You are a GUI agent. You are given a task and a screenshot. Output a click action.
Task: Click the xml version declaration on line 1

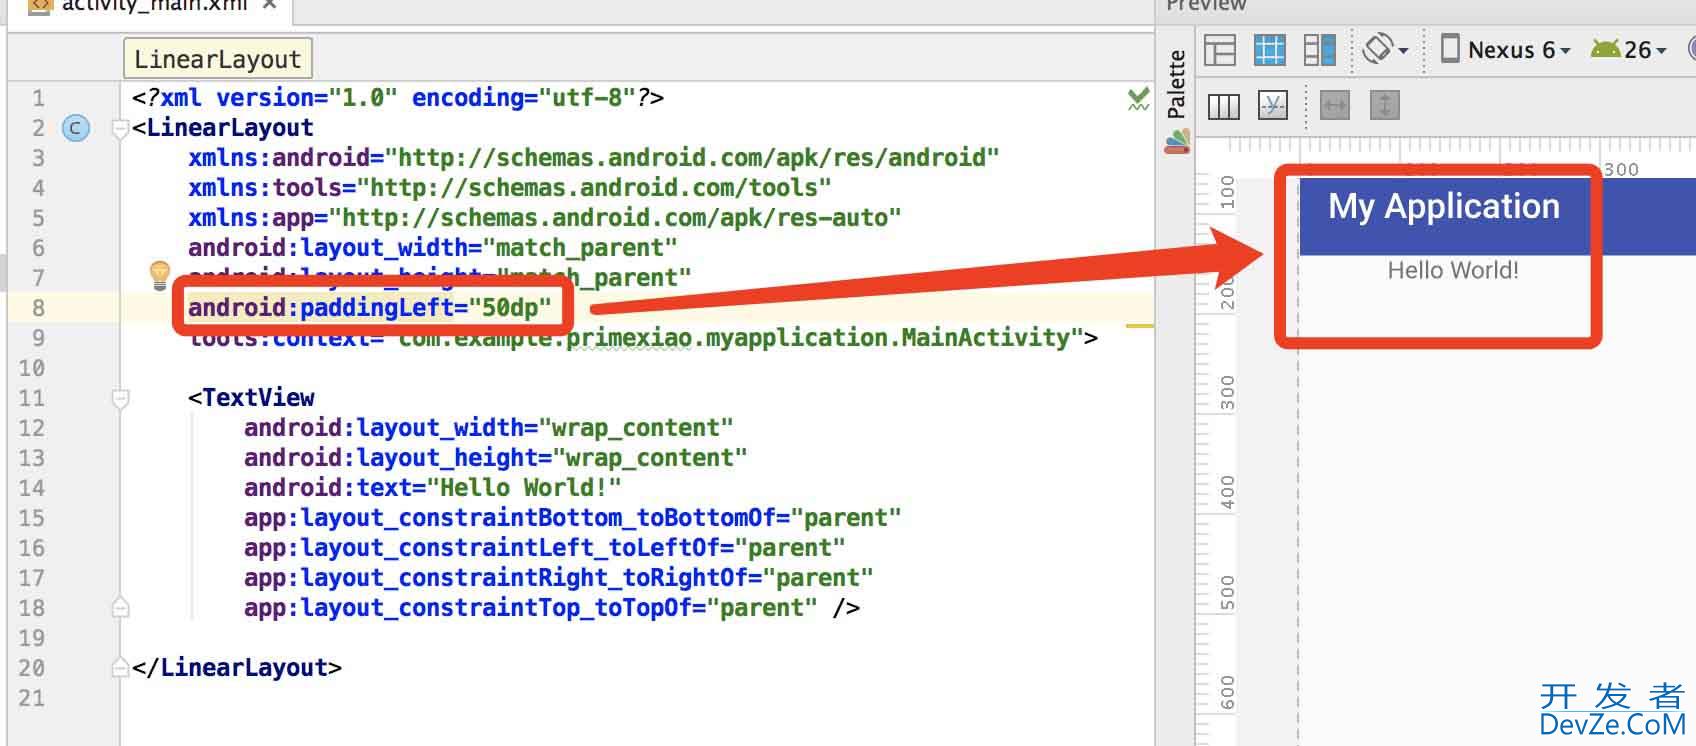(x=398, y=98)
